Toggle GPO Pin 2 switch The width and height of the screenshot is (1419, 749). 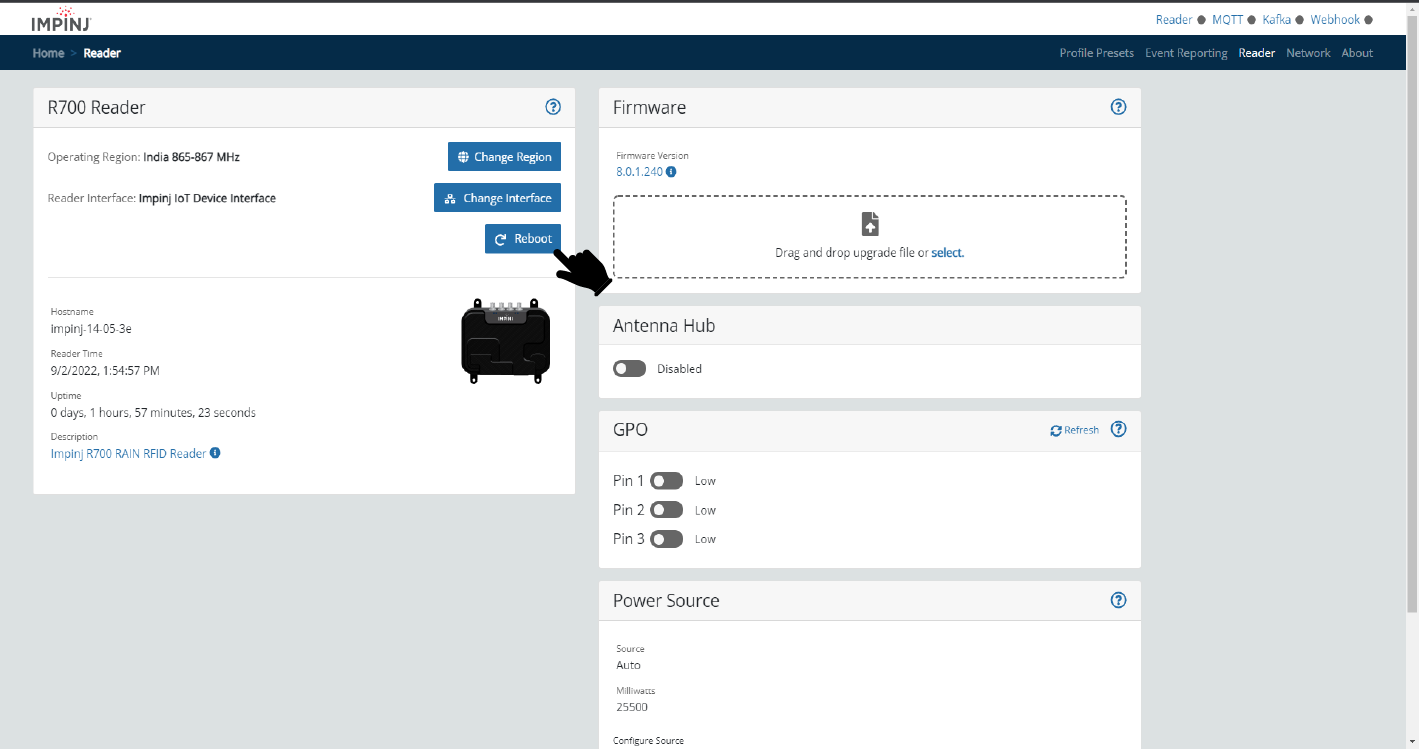click(x=666, y=510)
